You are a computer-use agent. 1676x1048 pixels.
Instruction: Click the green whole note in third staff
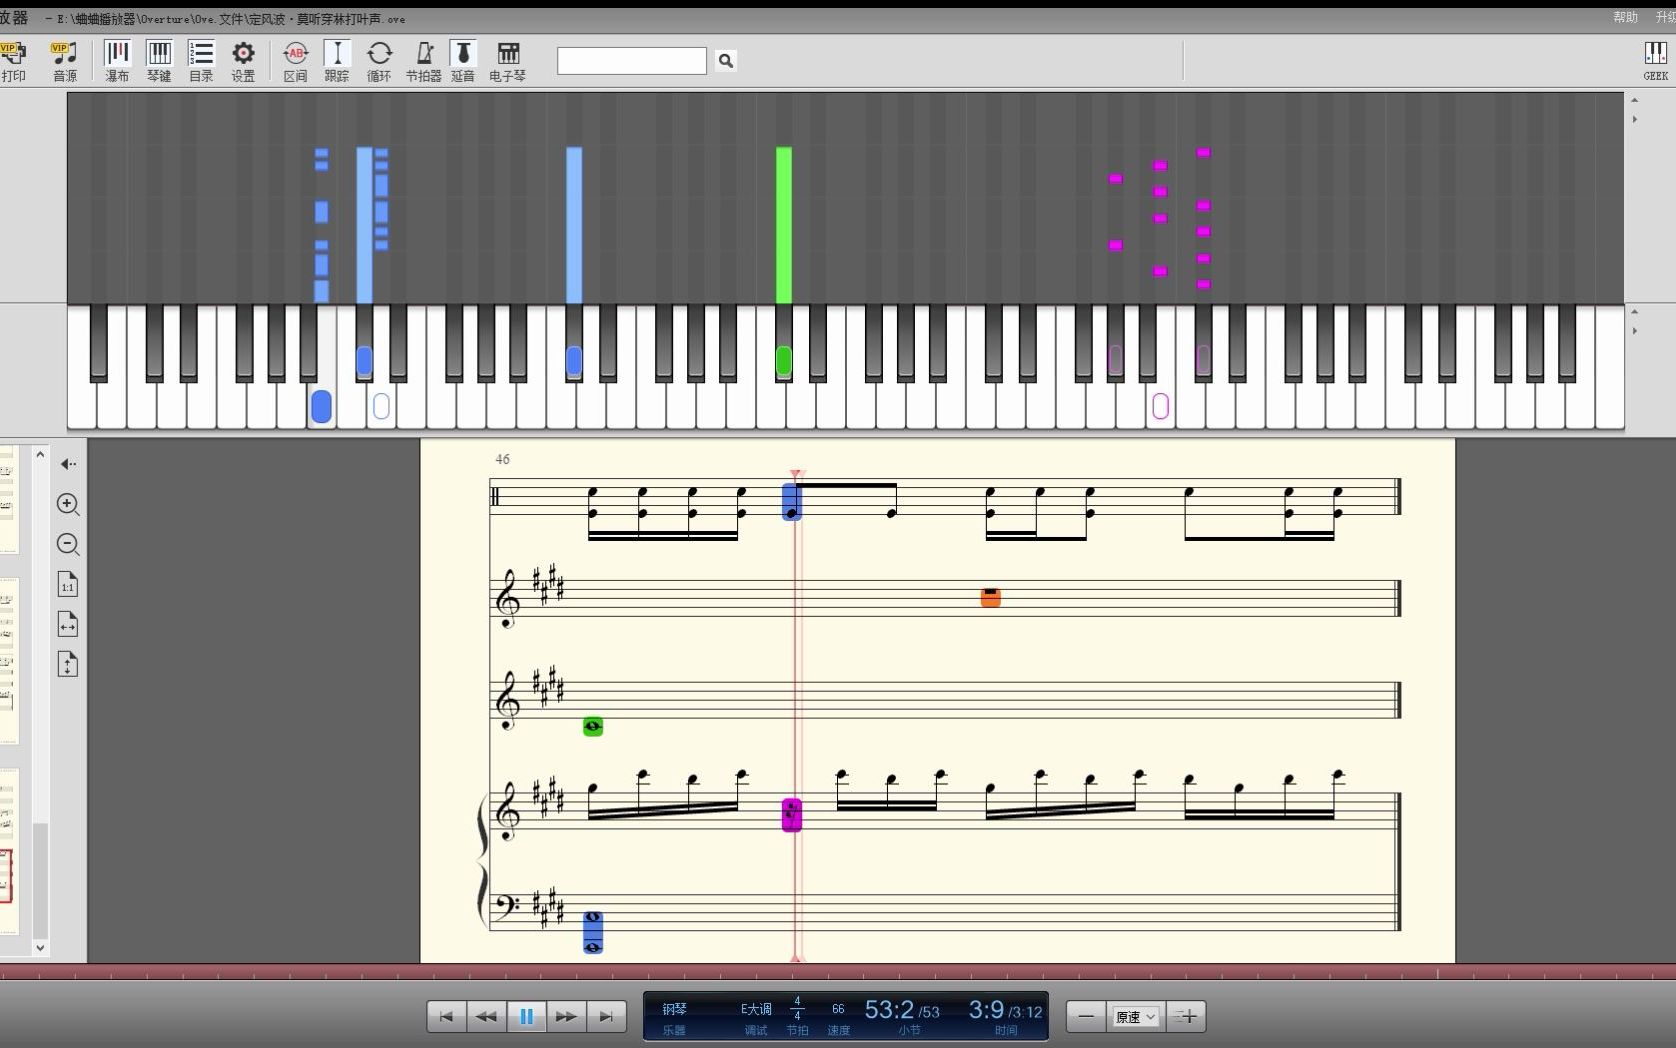tap(593, 727)
